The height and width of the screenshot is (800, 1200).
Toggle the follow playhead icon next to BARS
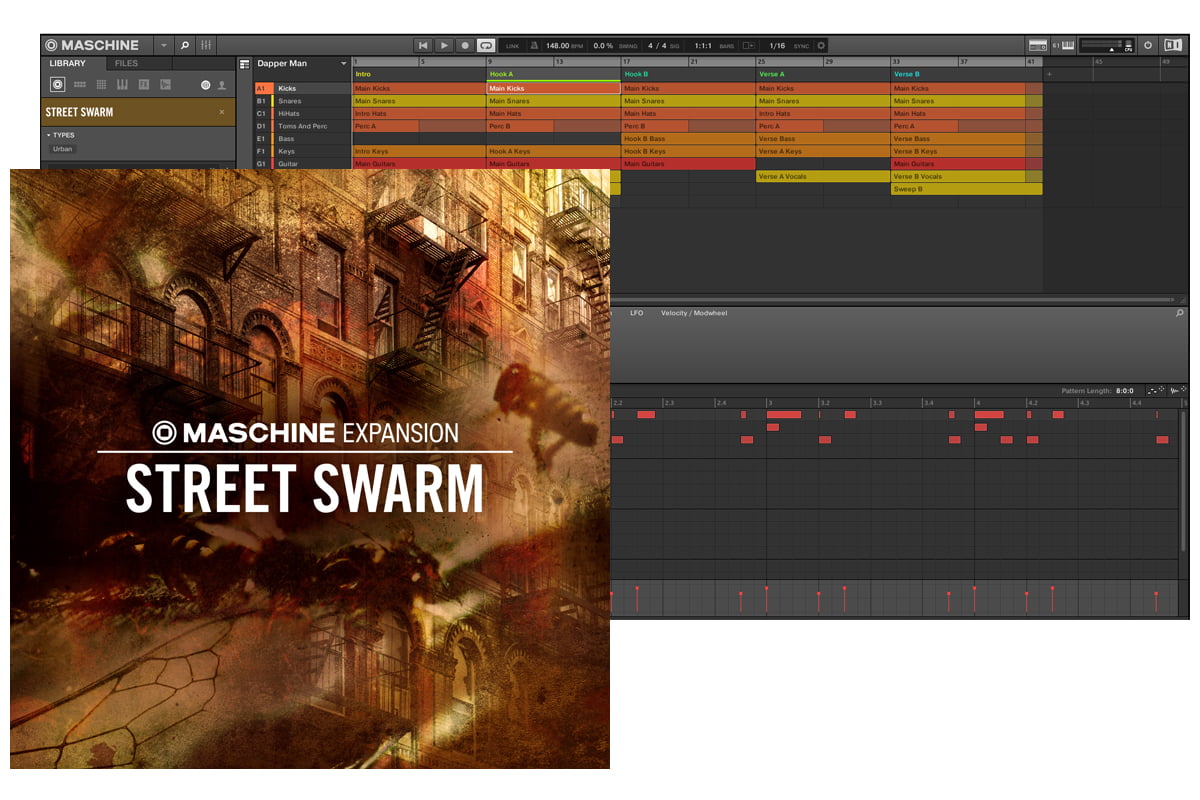pyautogui.click(x=749, y=46)
